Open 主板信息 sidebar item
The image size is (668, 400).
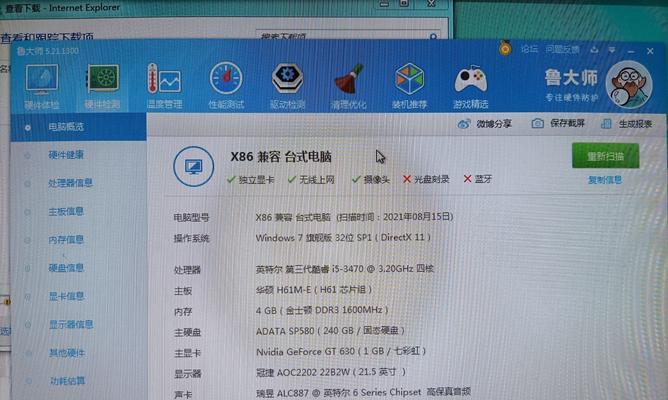click(66, 212)
